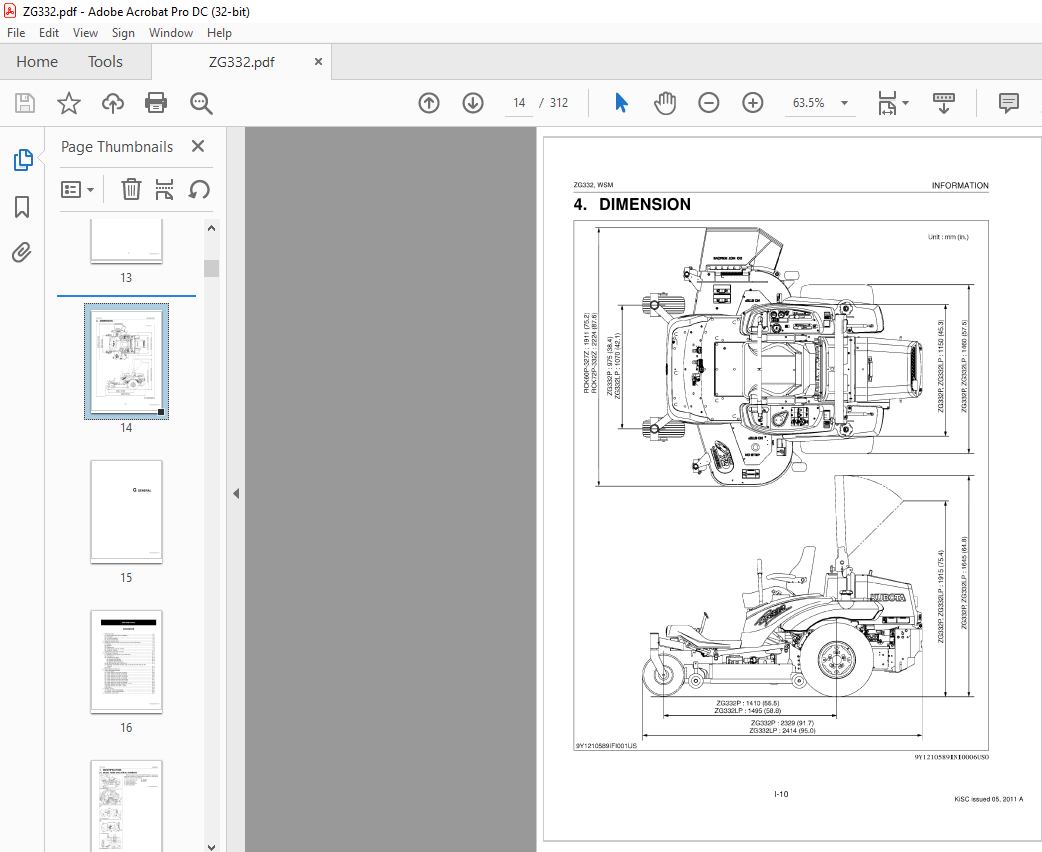Screen dimensions: 1042x852
Task: Select page 13 thumbnail
Action: click(x=126, y=242)
